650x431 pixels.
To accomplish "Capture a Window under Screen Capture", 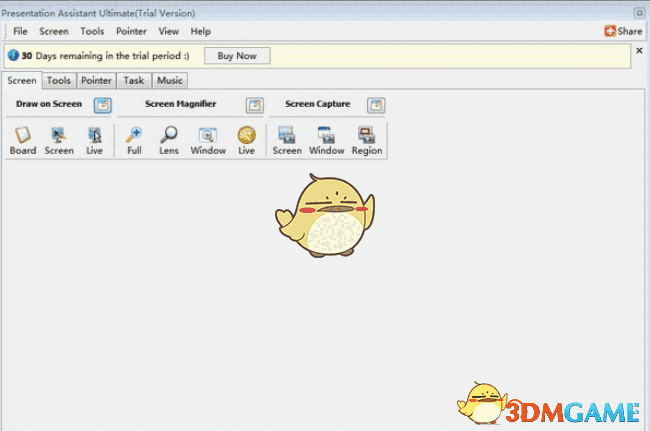I will click(x=326, y=141).
